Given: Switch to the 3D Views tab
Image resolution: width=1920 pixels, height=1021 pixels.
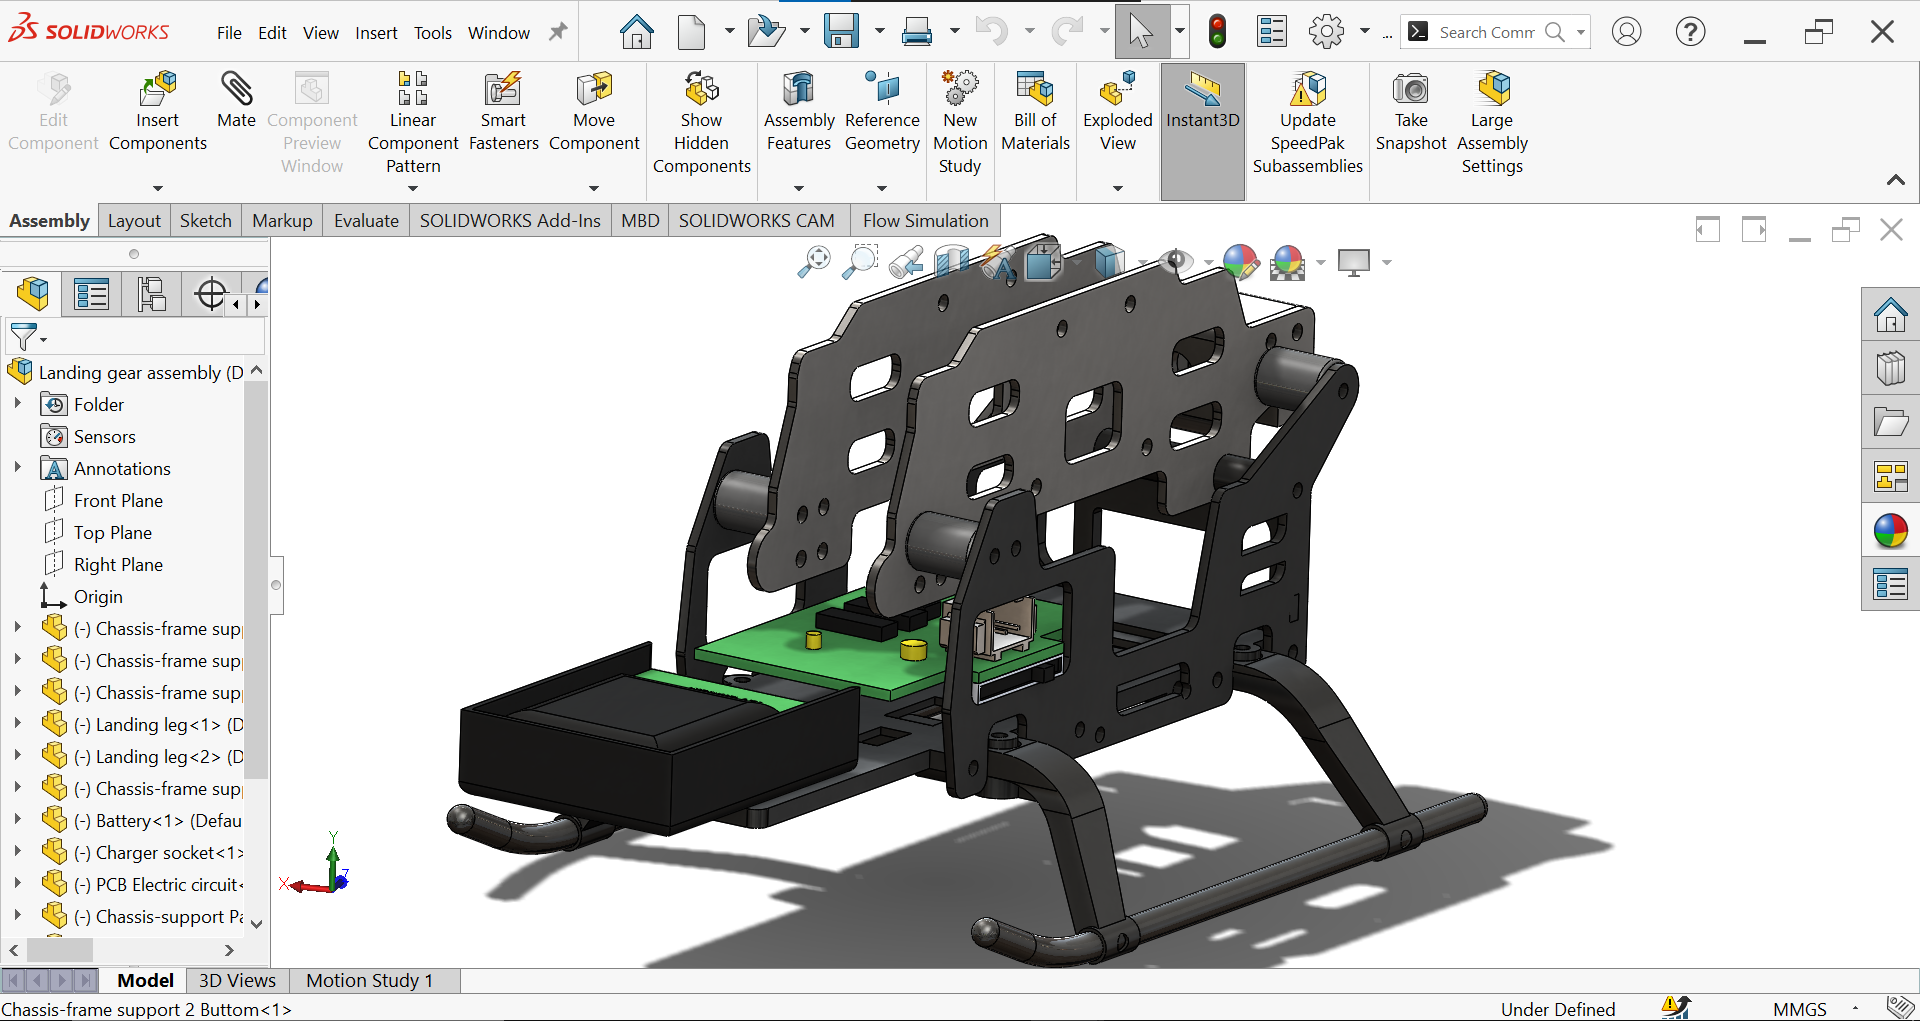Looking at the screenshot, I should 237,981.
